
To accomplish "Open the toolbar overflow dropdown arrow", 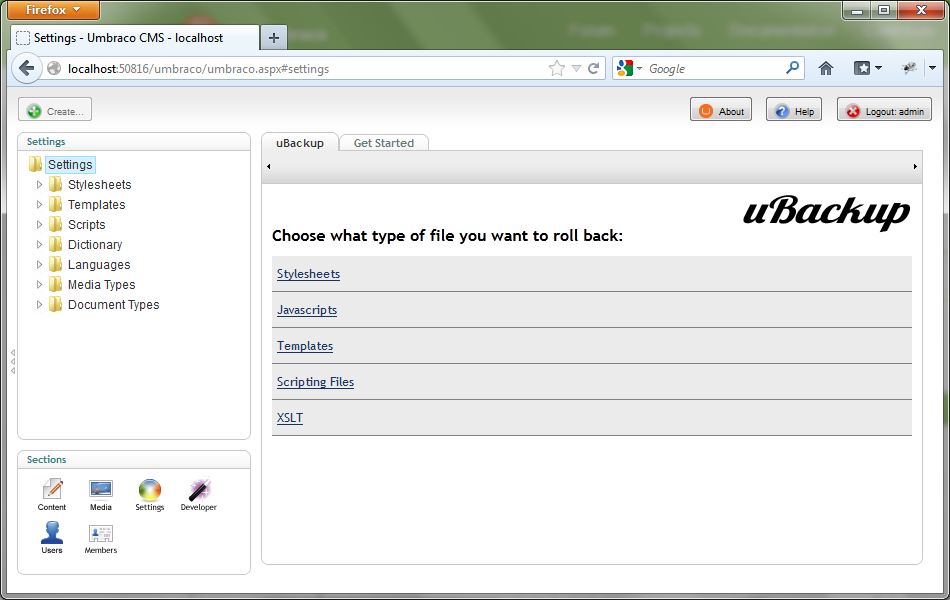I will point(932,68).
